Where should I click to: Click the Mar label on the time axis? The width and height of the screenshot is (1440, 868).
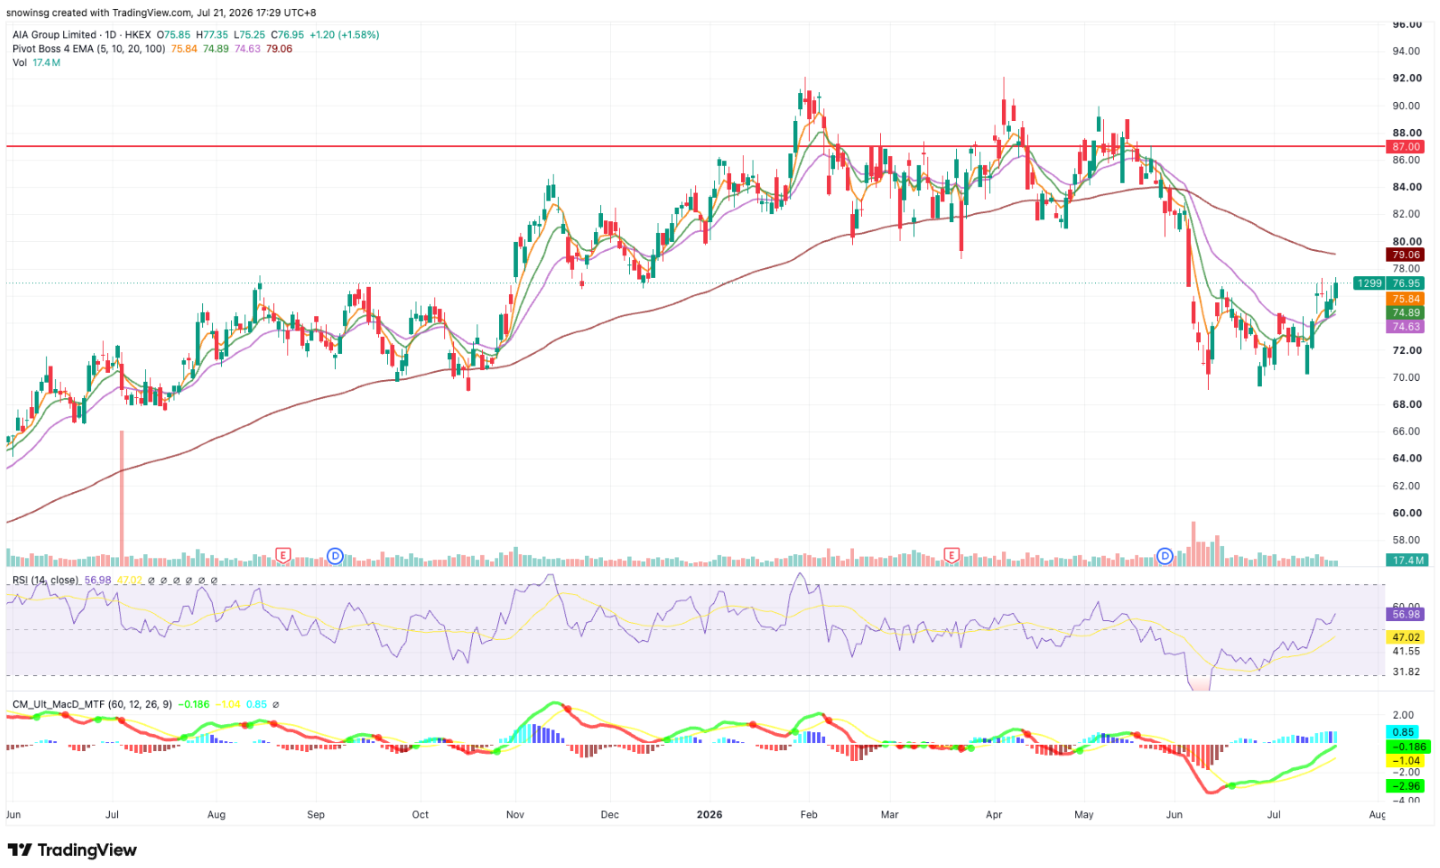890,815
